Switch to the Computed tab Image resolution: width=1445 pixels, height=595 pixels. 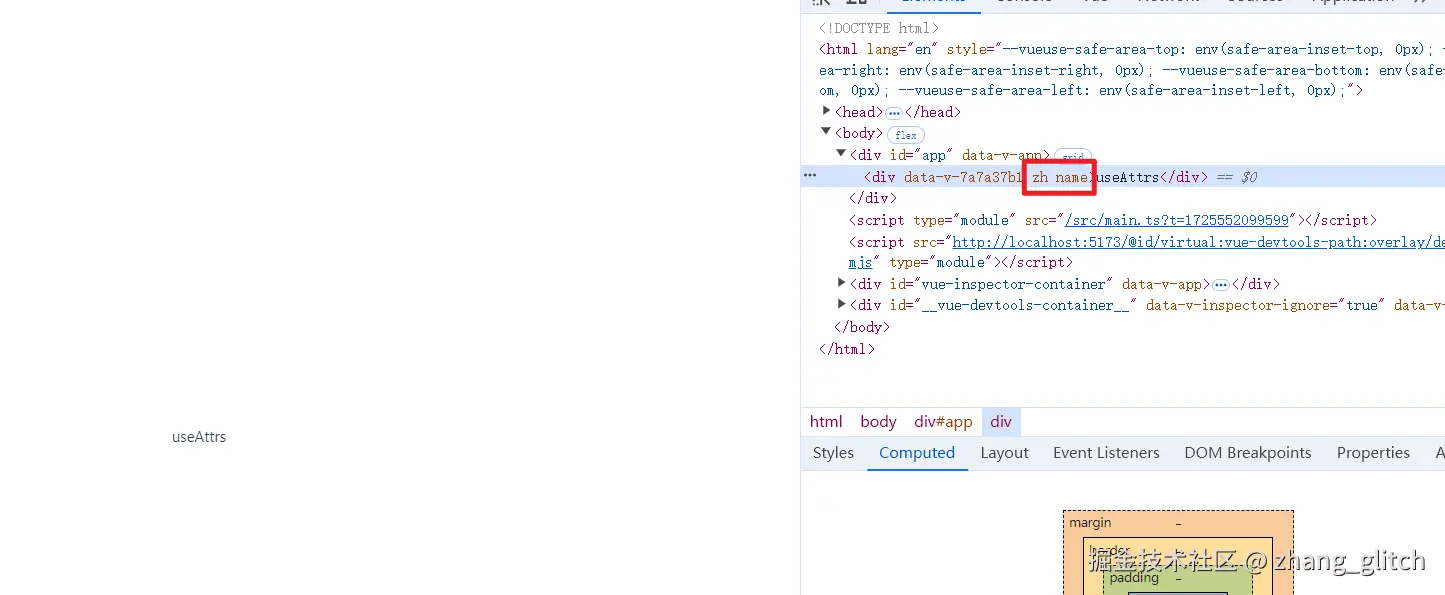tap(917, 453)
